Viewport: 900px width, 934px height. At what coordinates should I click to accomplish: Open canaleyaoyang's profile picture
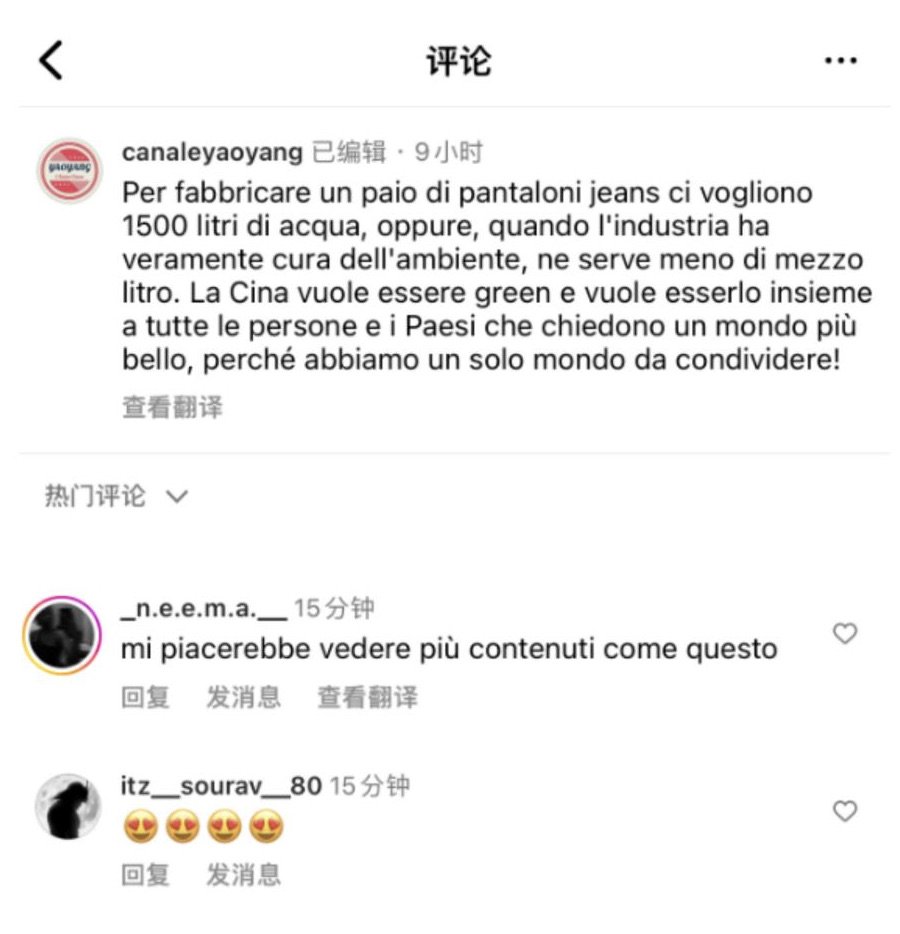(70, 171)
